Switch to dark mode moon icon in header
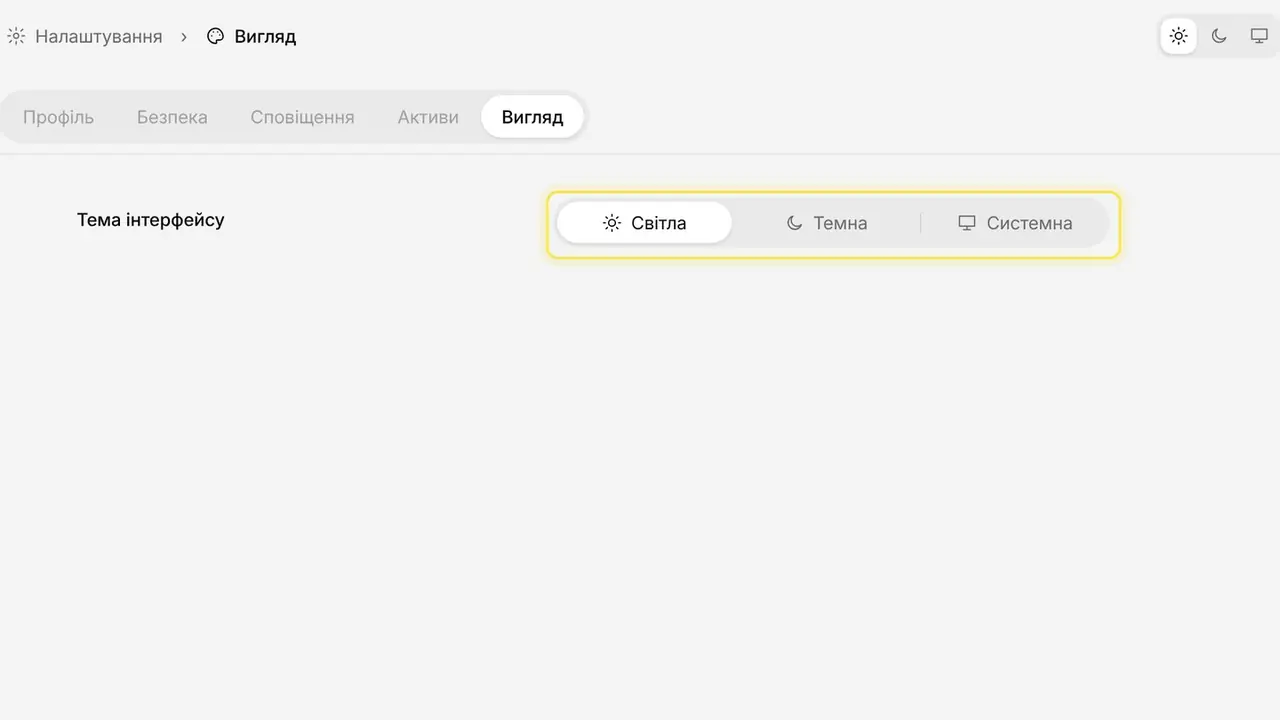 [x=1219, y=36]
